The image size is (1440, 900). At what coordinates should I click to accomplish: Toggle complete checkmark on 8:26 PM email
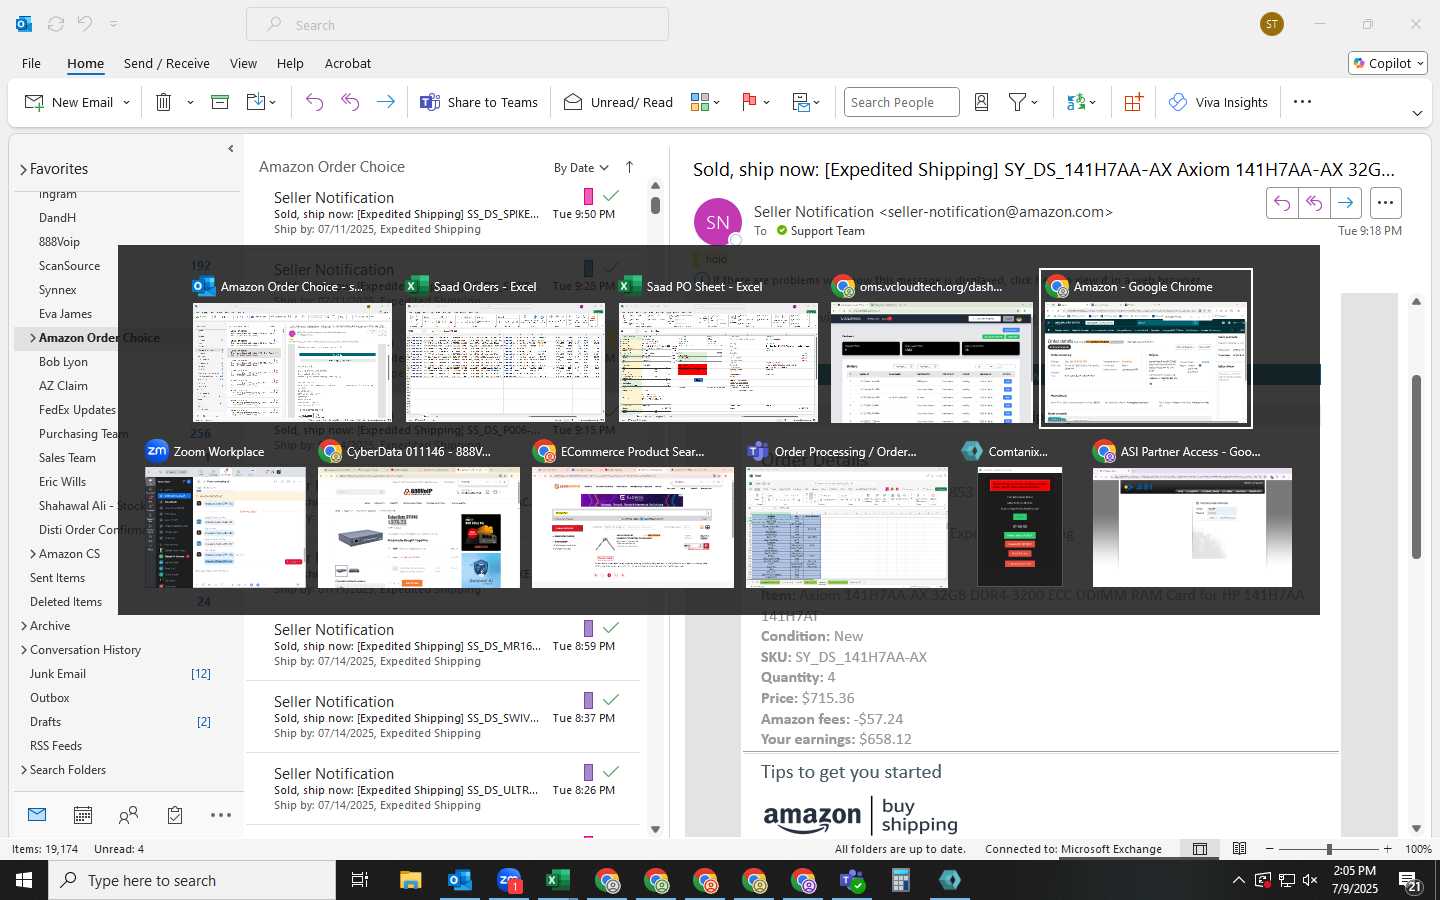tap(611, 772)
